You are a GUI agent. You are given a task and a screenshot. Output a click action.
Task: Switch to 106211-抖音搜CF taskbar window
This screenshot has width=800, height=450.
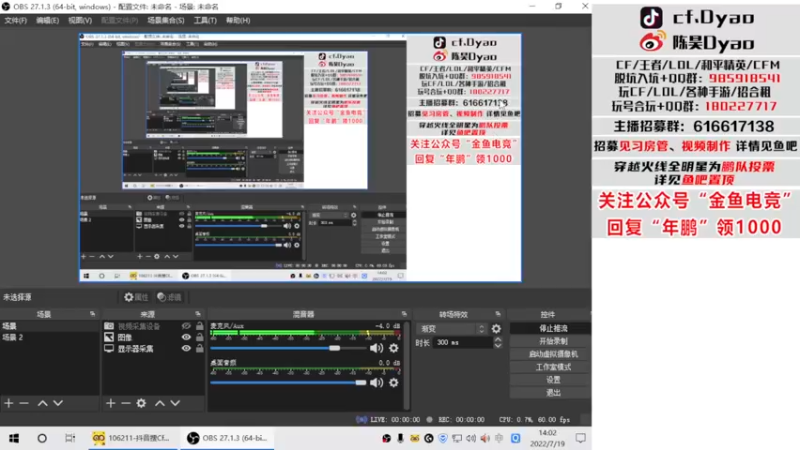coord(132,438)
